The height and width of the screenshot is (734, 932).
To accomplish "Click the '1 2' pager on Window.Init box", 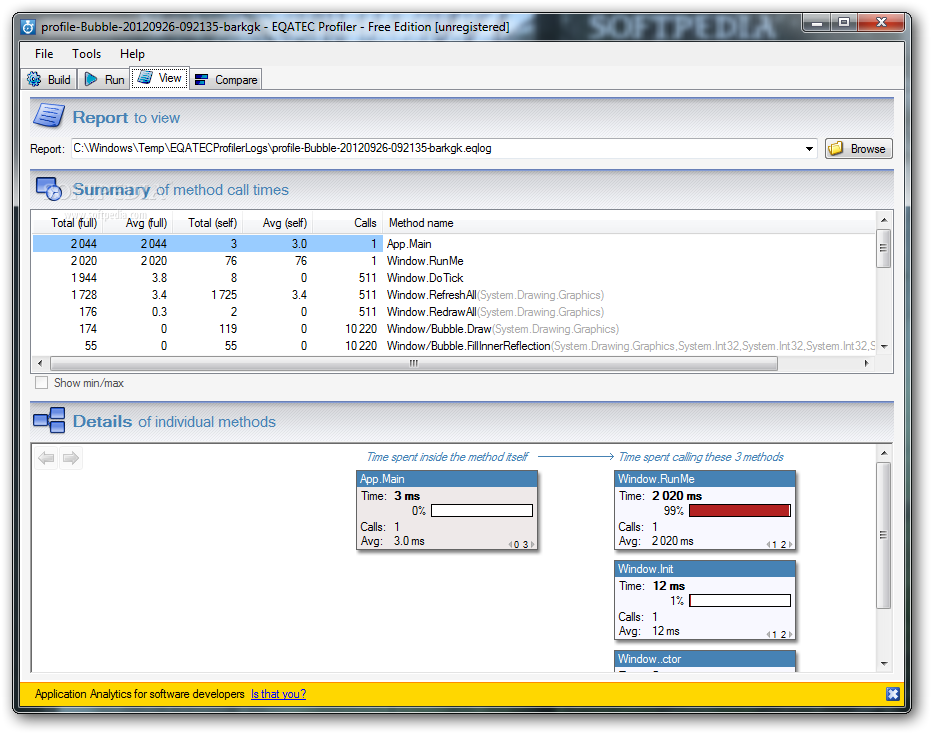I will (779, 634).
